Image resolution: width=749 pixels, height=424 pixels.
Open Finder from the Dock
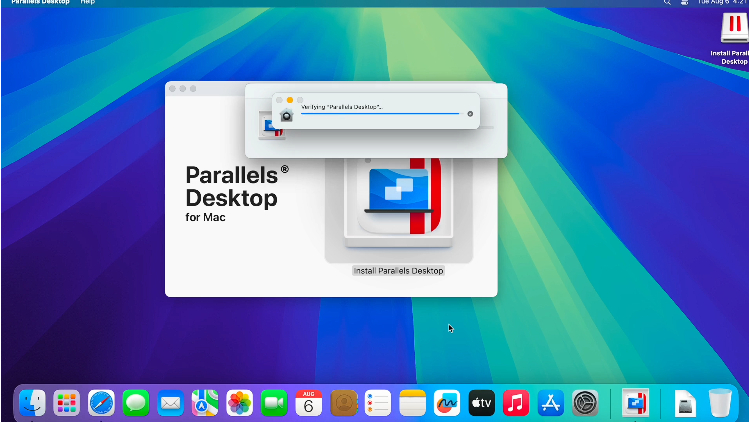tap(32, 403)
